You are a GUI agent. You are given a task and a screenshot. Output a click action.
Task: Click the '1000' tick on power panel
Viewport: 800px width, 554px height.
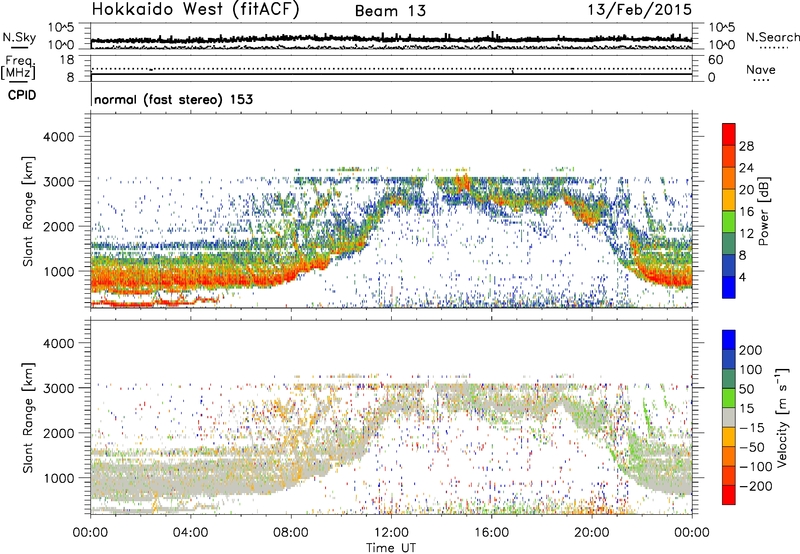point(59,271)
